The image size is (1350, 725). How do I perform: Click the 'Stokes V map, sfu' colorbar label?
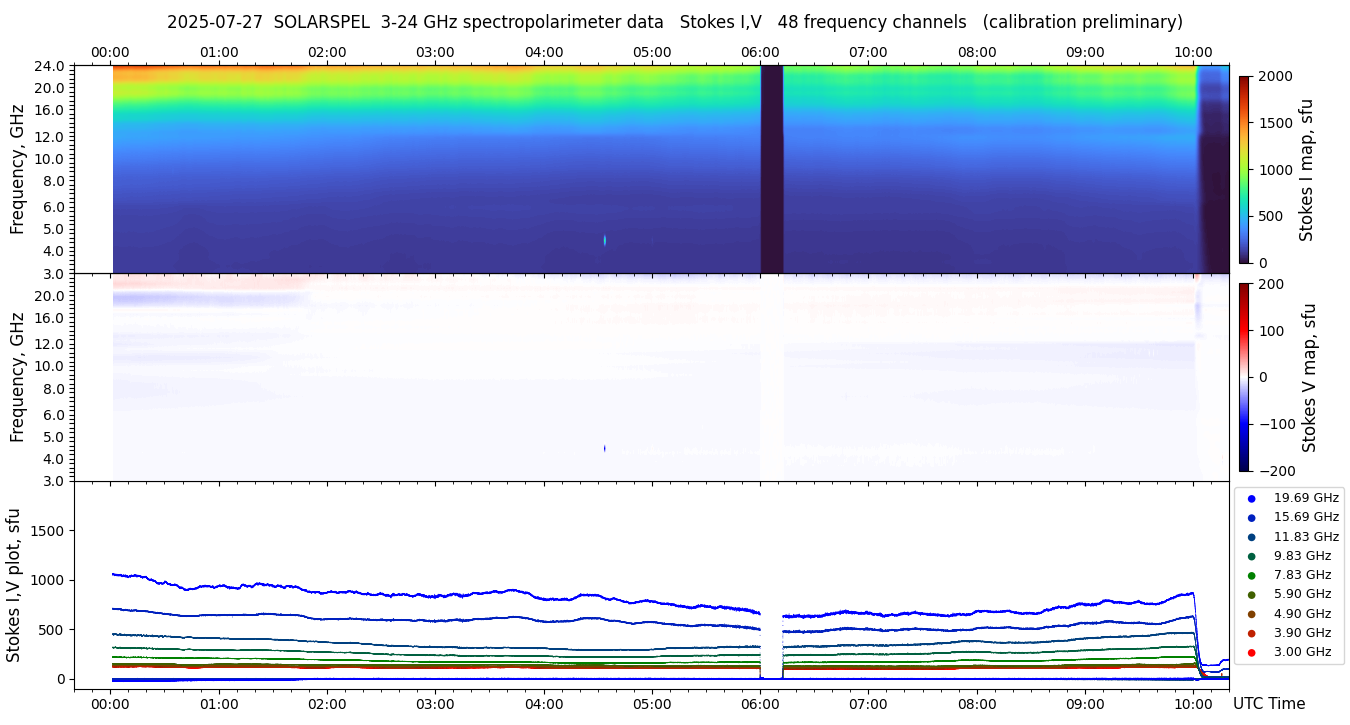1309,377
